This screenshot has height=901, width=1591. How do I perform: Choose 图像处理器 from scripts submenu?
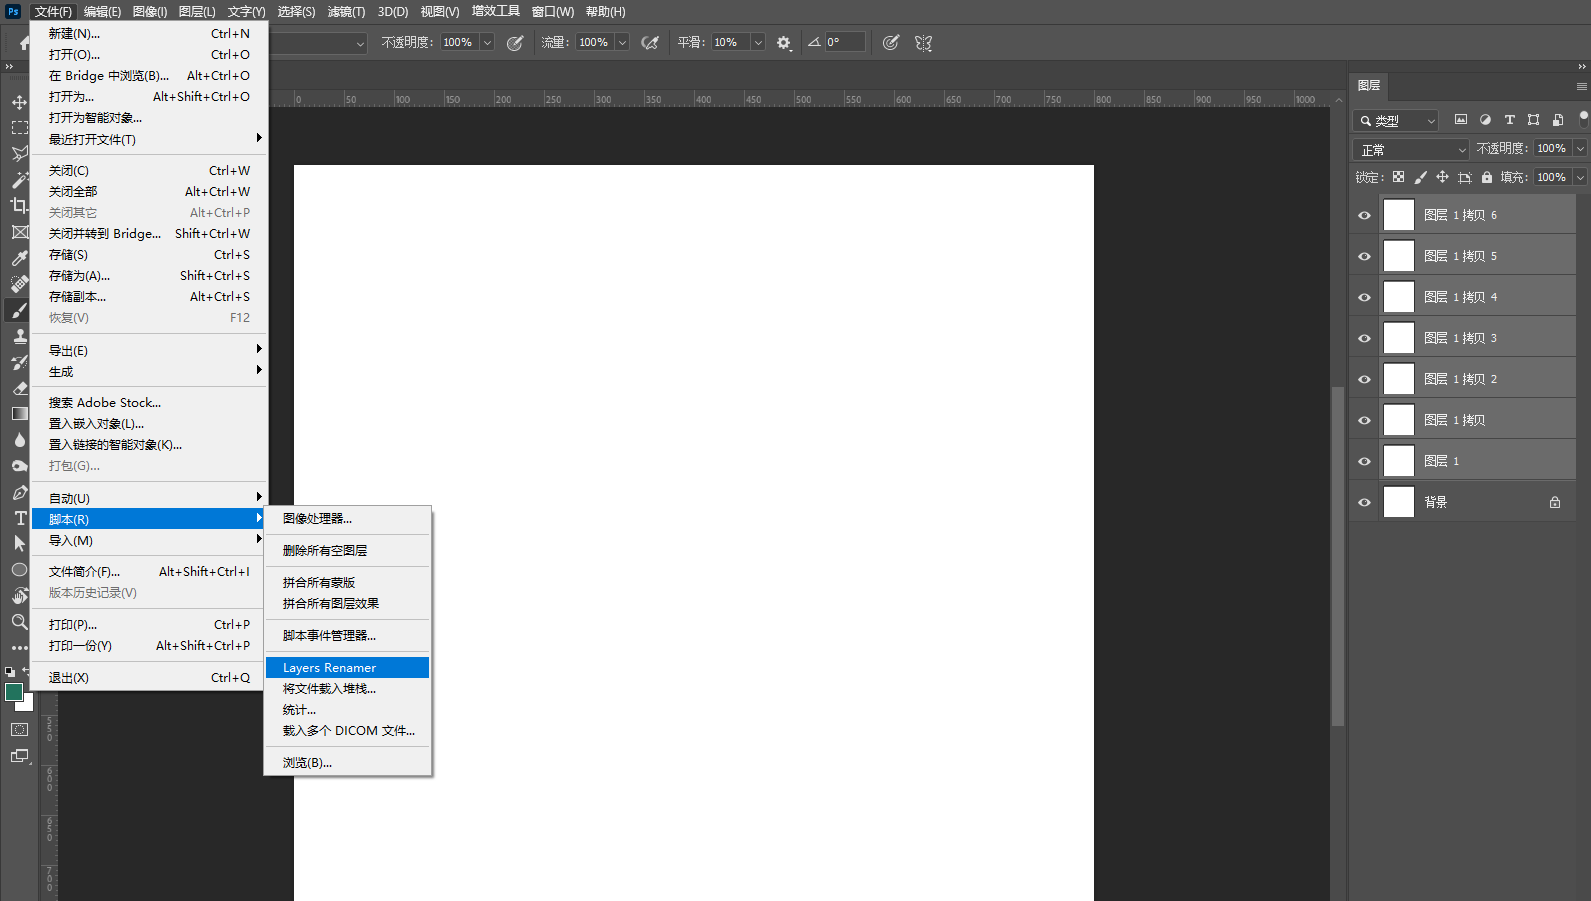coord(348,518)
